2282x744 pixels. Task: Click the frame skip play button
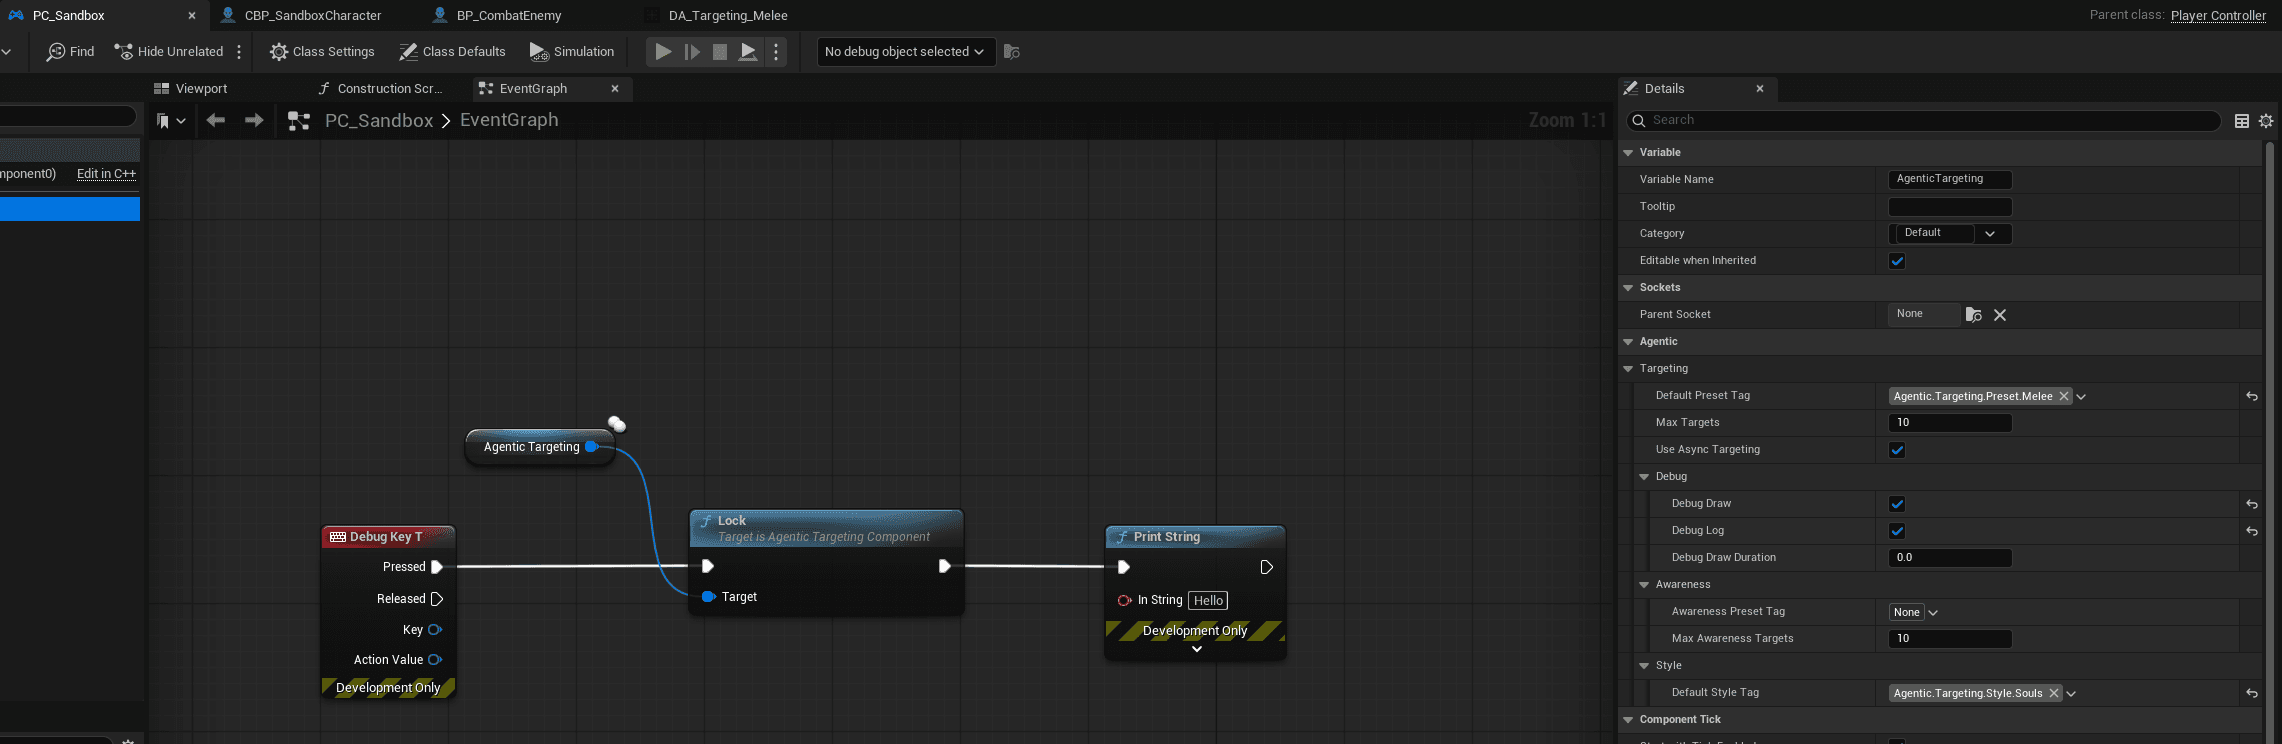click(692, 52)
